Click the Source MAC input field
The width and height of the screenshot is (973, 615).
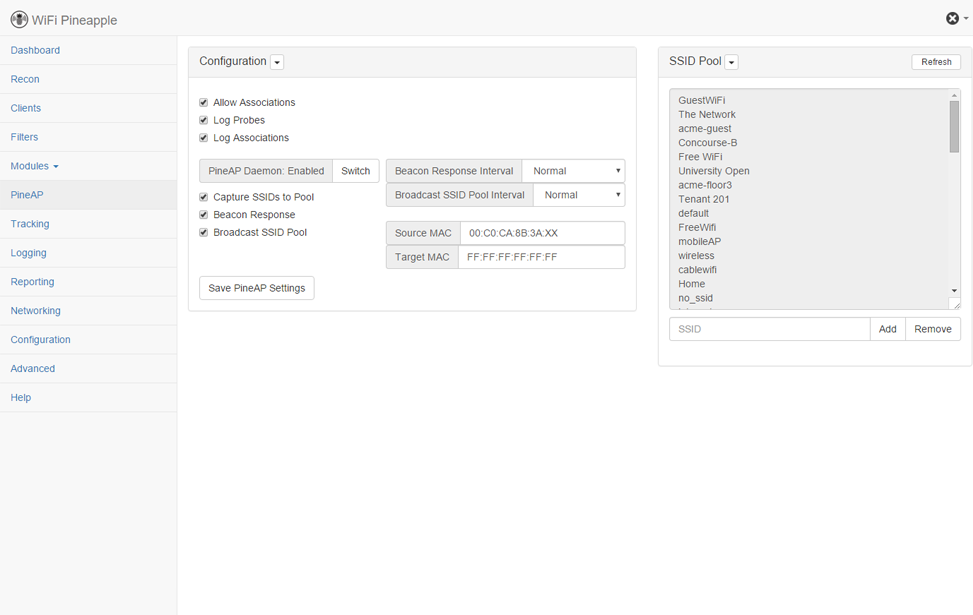(542, 233)
